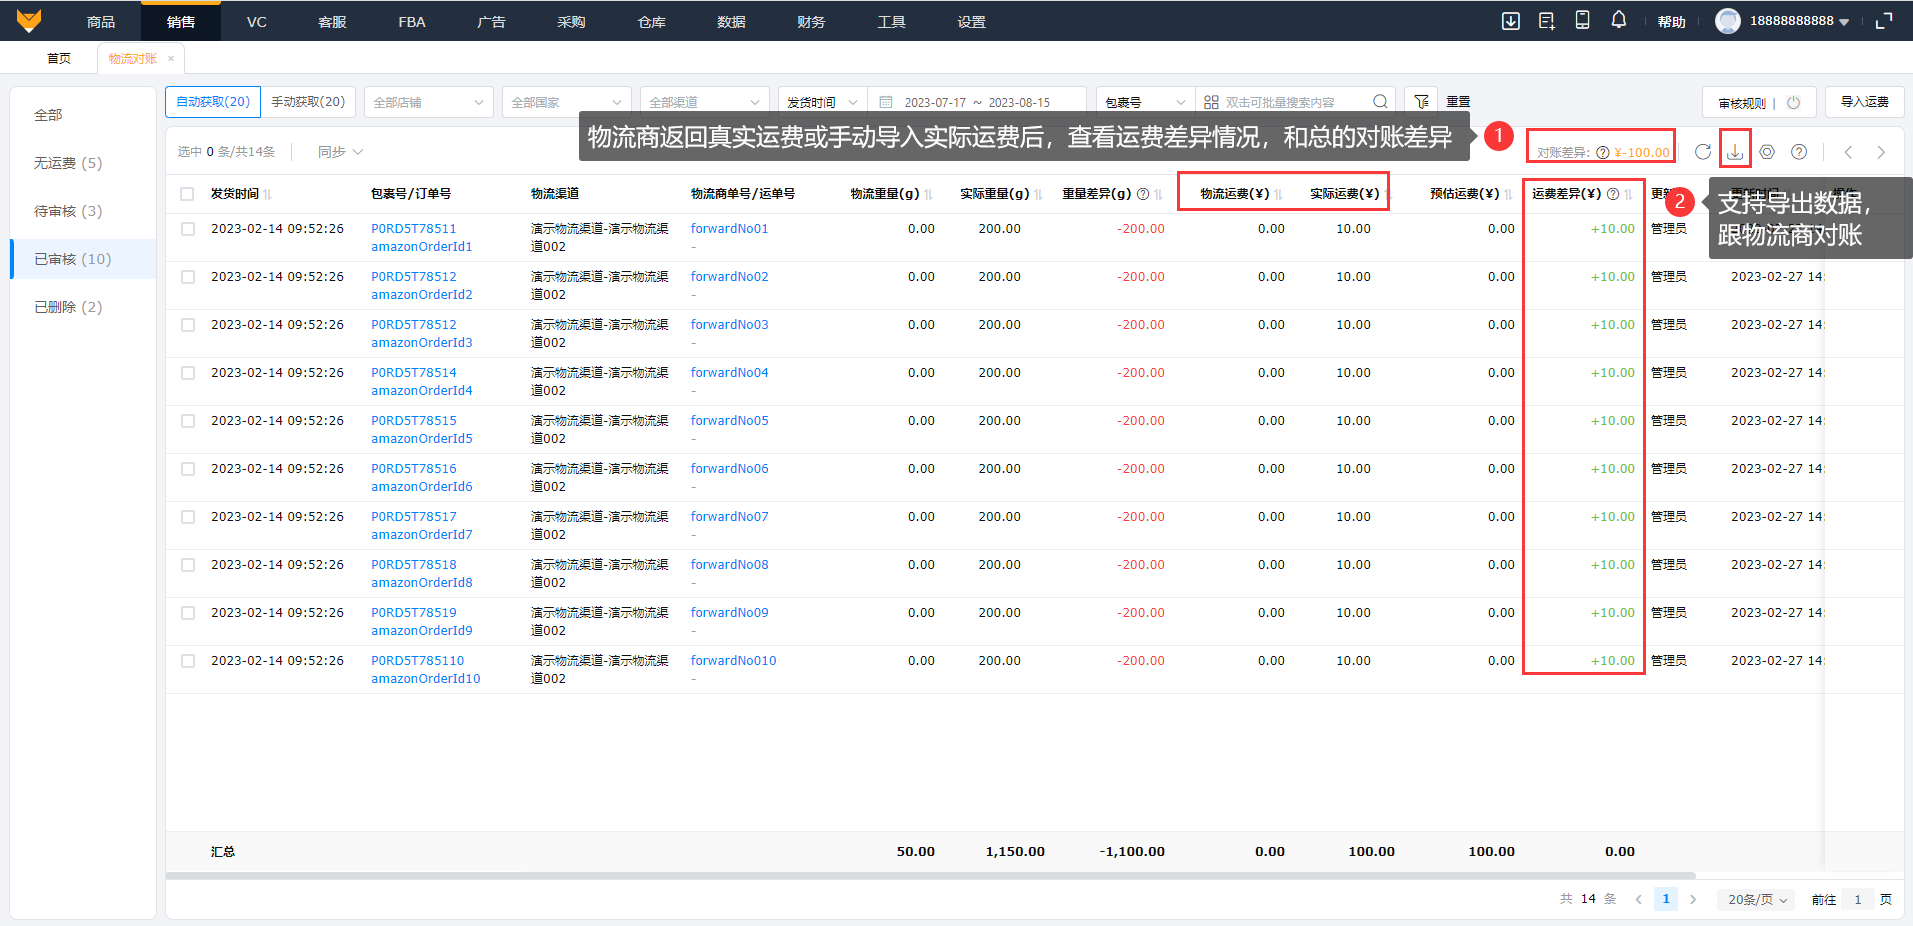This screenshot has width=1913, height=926.
Task: Enter fullscreen with the expand icon
Action: point(1884,21)
